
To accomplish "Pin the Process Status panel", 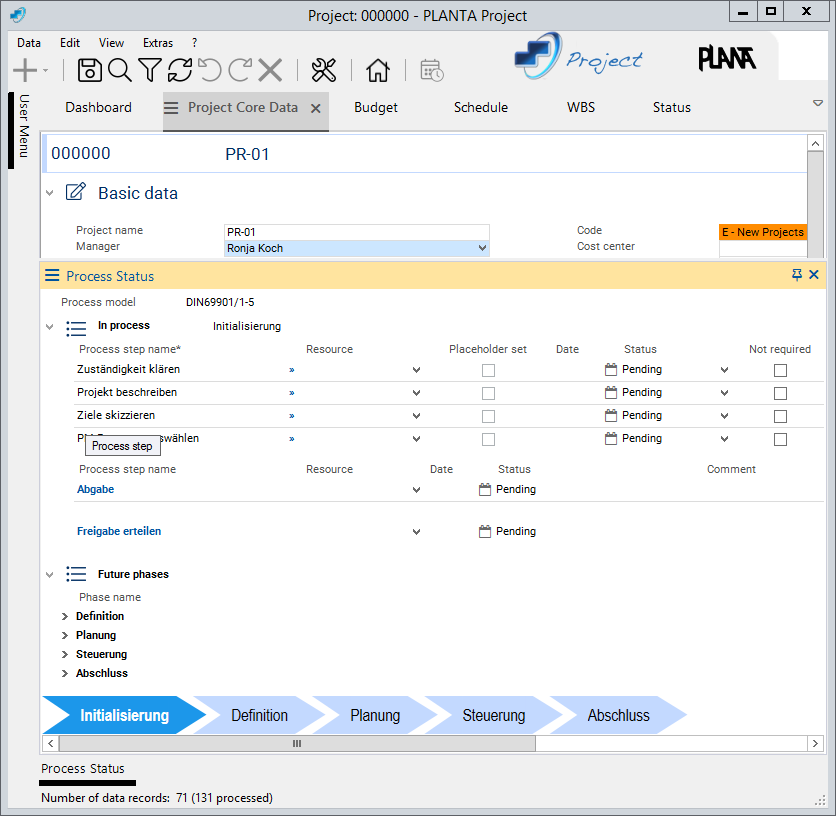I will (797, 275).
